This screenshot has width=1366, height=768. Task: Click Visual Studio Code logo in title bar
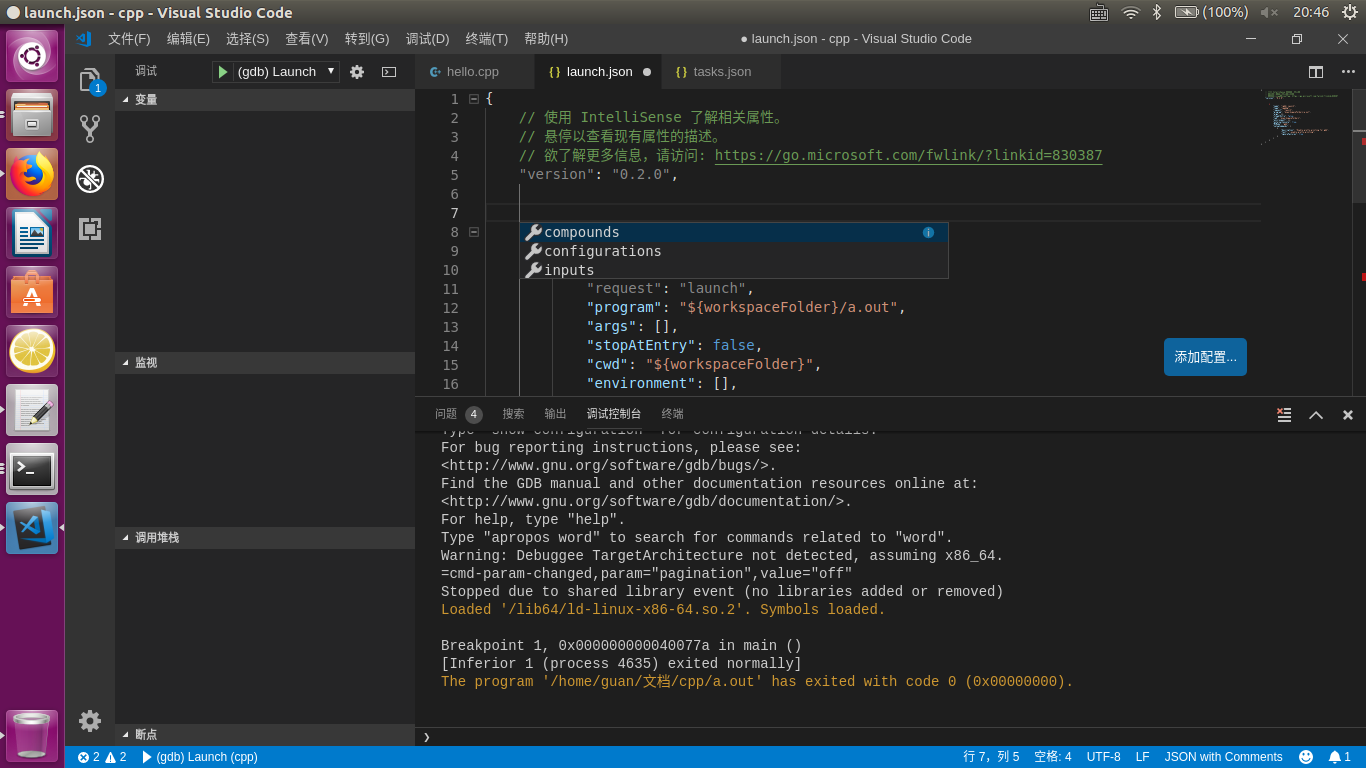point(85,39)
